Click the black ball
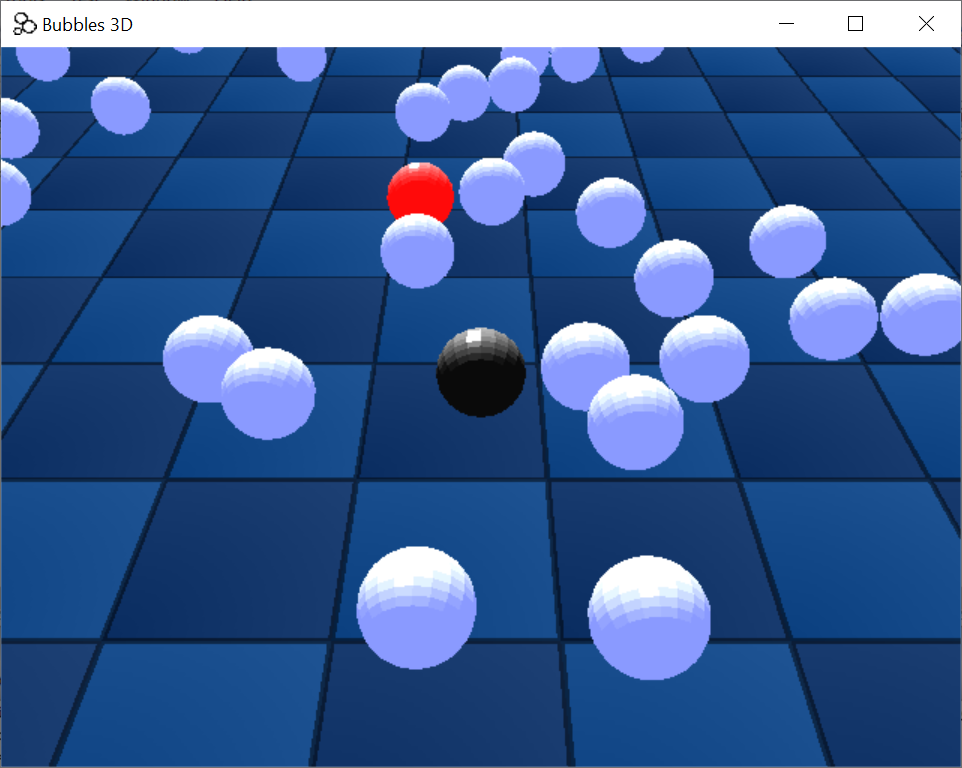Image resolution: width=962 pixels, height=768 pixels. [481, 372]
